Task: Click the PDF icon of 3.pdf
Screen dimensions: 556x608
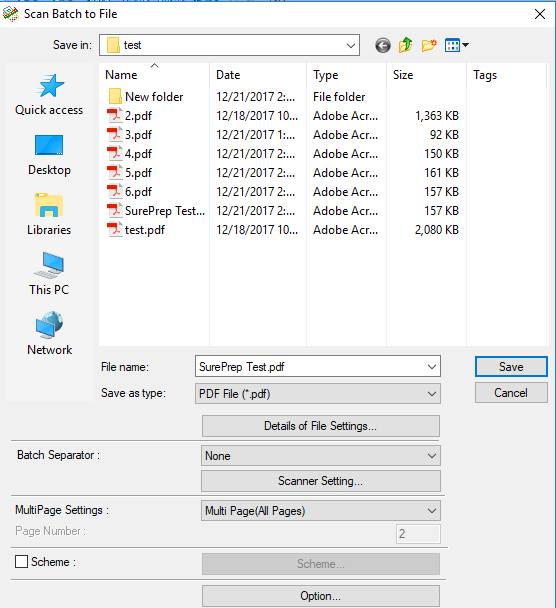Action: 115,135
